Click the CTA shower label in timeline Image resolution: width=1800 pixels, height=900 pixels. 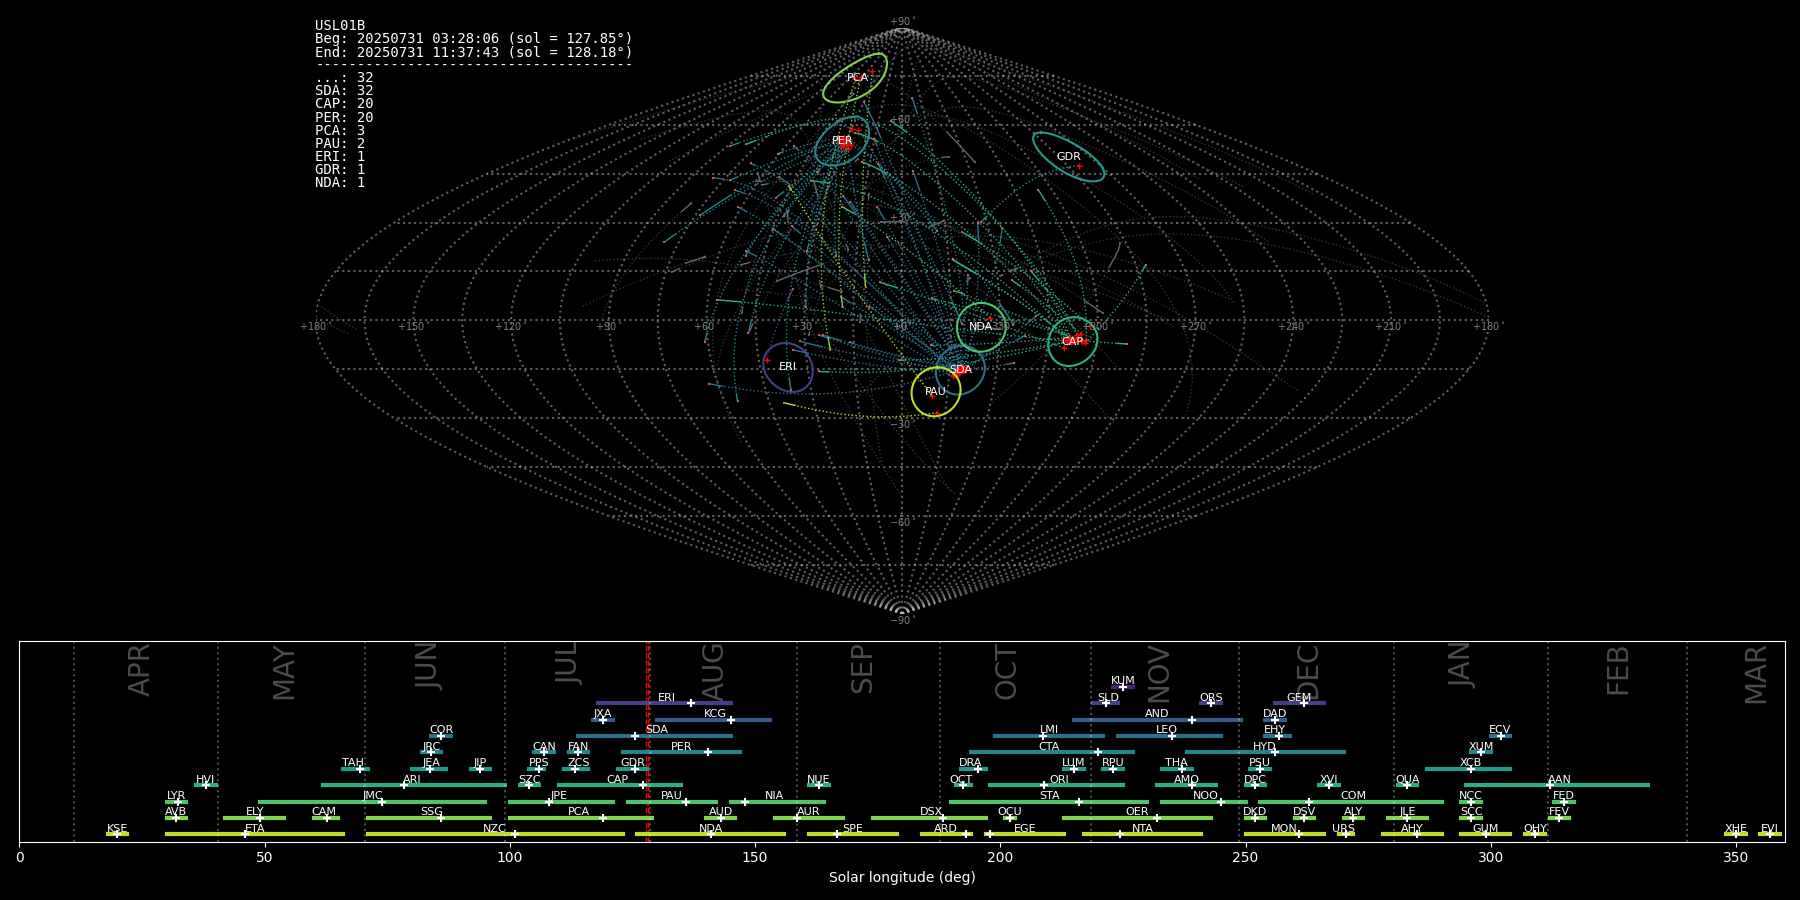coord(1049,747)
